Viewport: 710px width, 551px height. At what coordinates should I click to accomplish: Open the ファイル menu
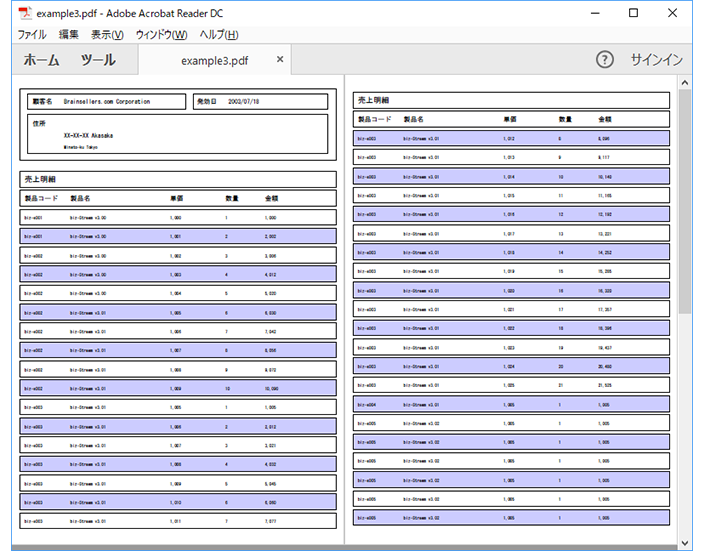(32, 35)
